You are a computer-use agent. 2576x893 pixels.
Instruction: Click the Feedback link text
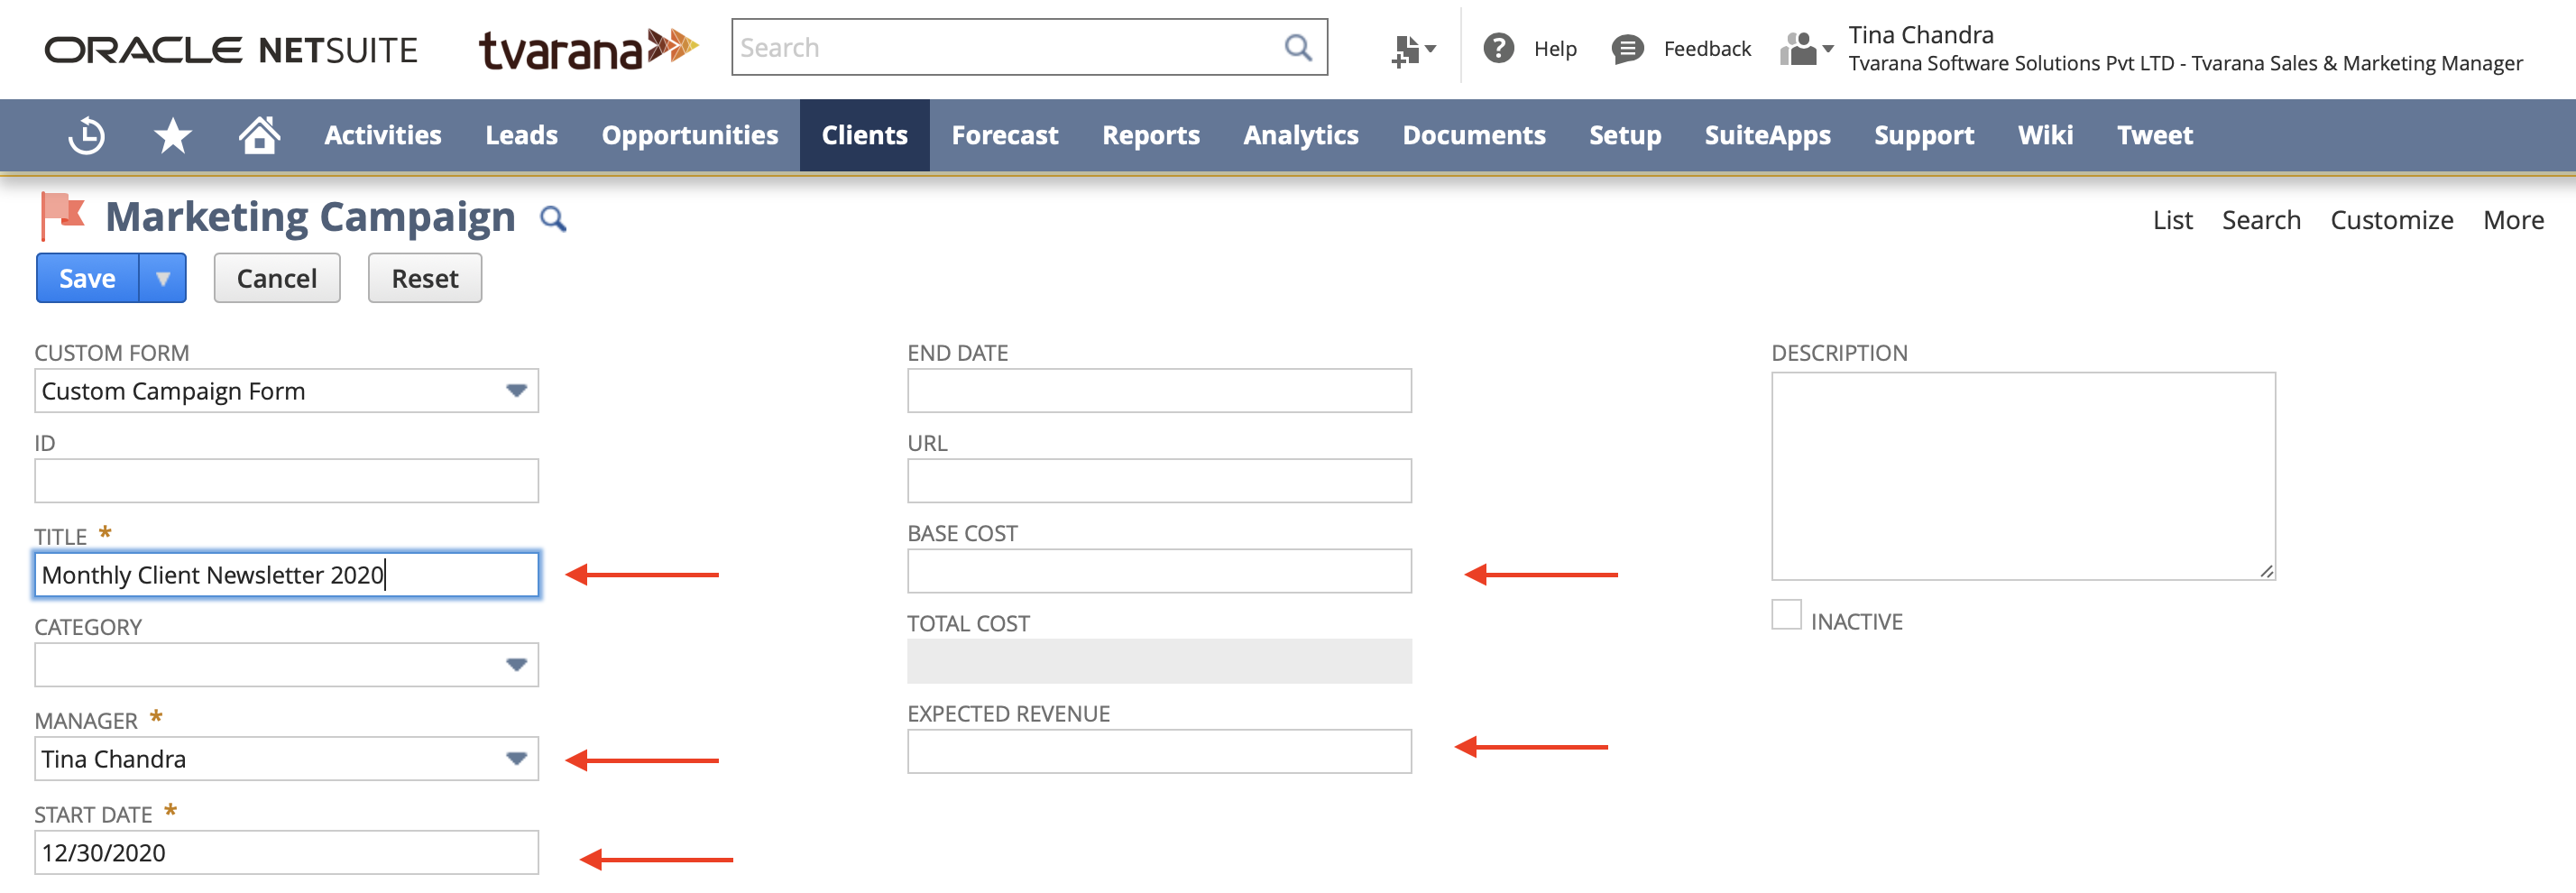(1707, 49)
